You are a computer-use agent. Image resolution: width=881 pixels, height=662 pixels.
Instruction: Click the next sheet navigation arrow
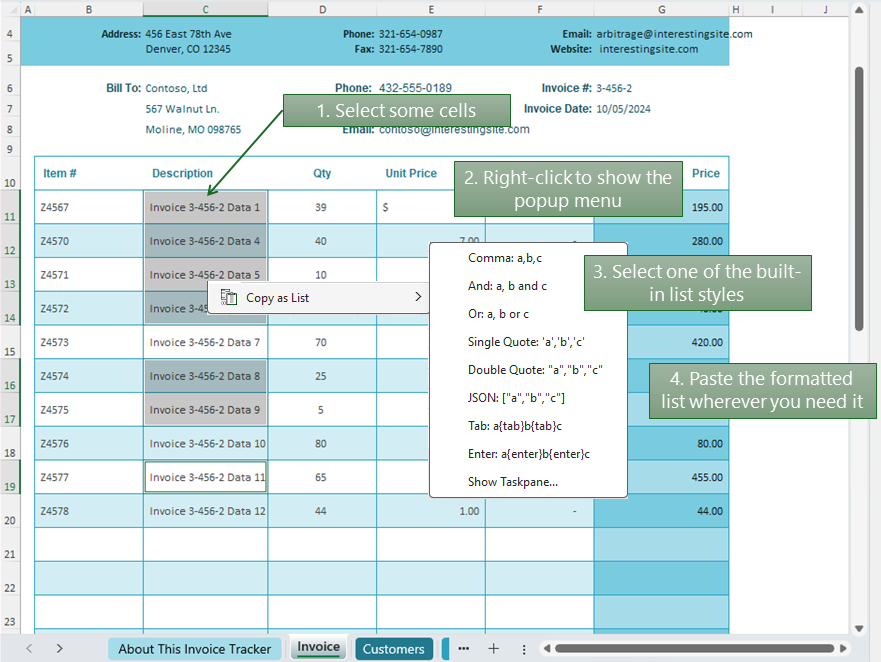point(60,648)
